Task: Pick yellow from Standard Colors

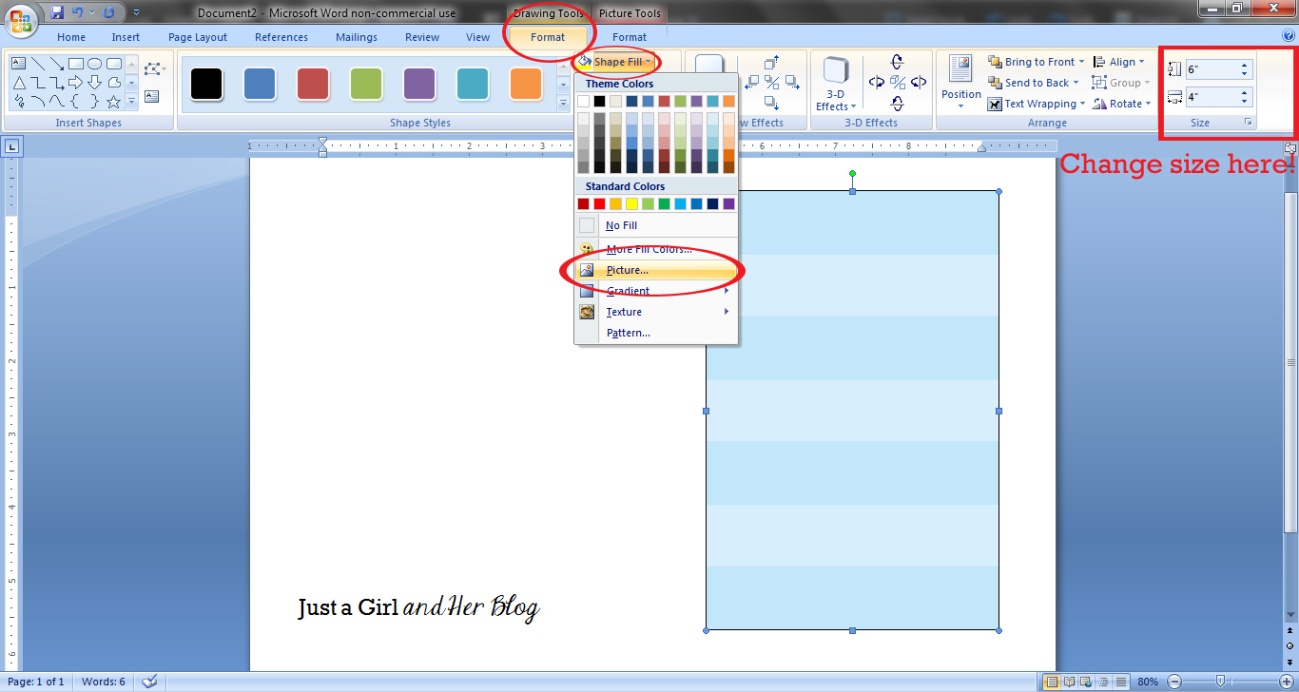Action: tap(632, 204)
